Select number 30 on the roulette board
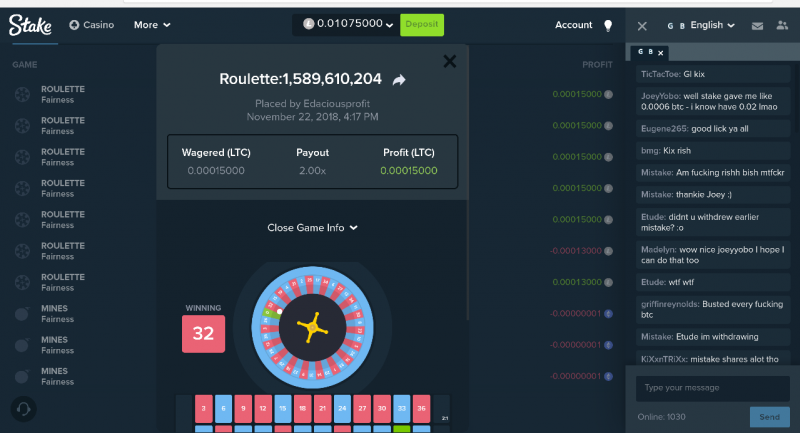Viewport: 800px width, 433px height. tap(382, 409)
